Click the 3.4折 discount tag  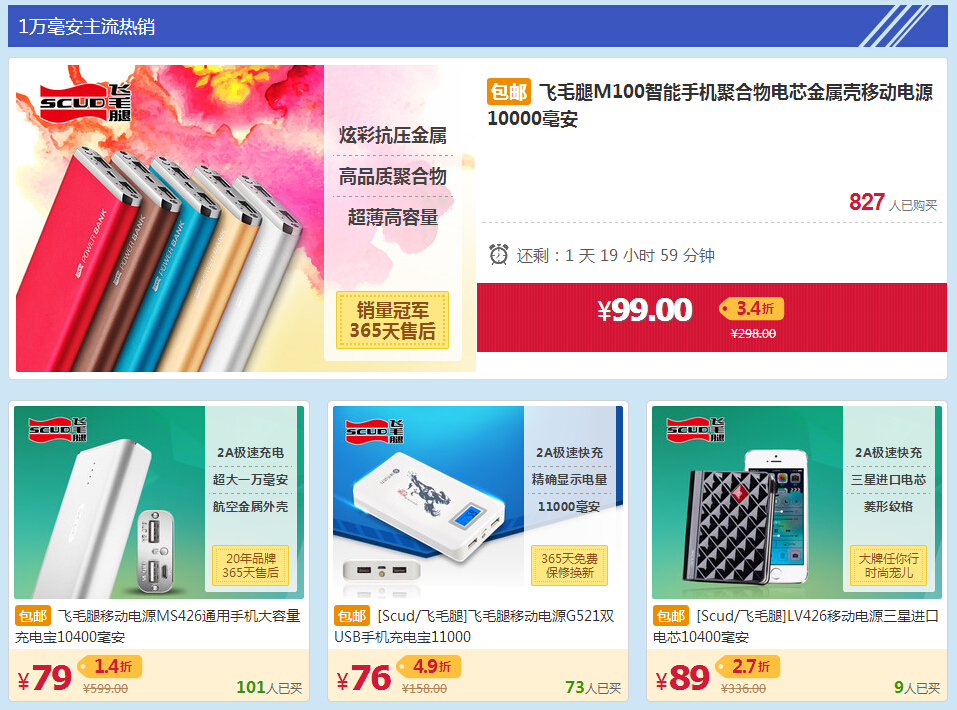tap(752, 308)
